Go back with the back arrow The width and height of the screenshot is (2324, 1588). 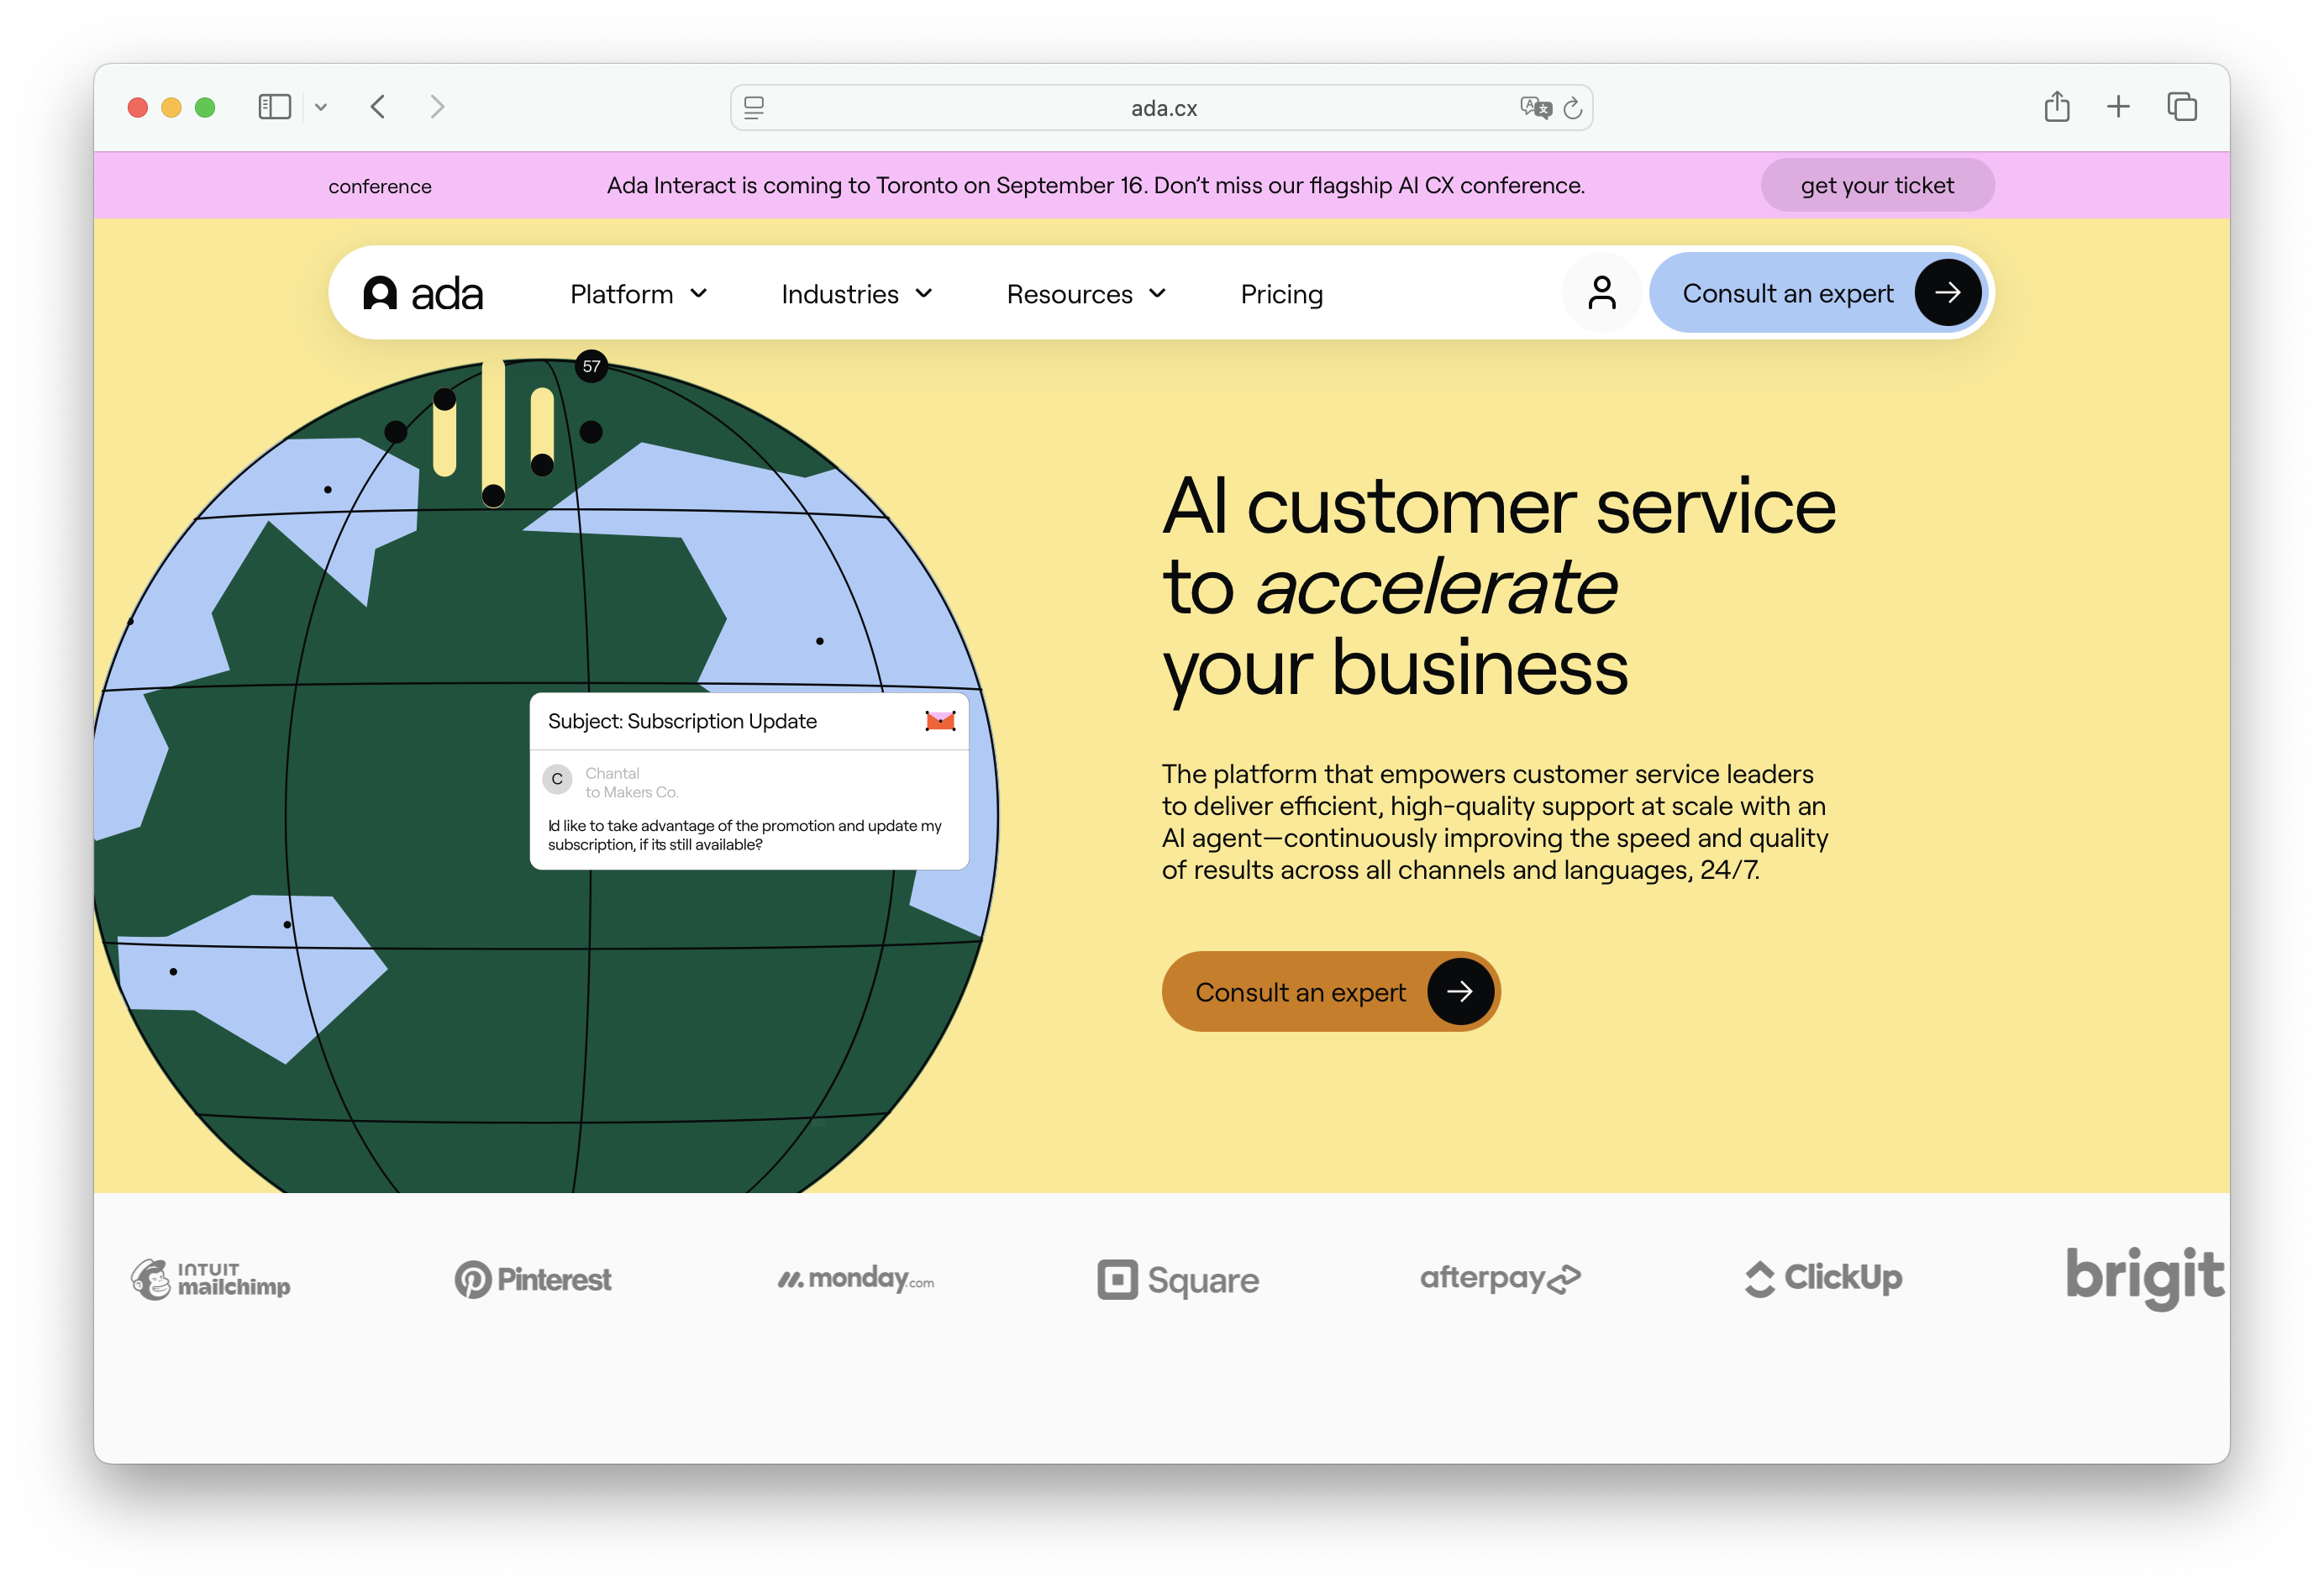point(378,107)
